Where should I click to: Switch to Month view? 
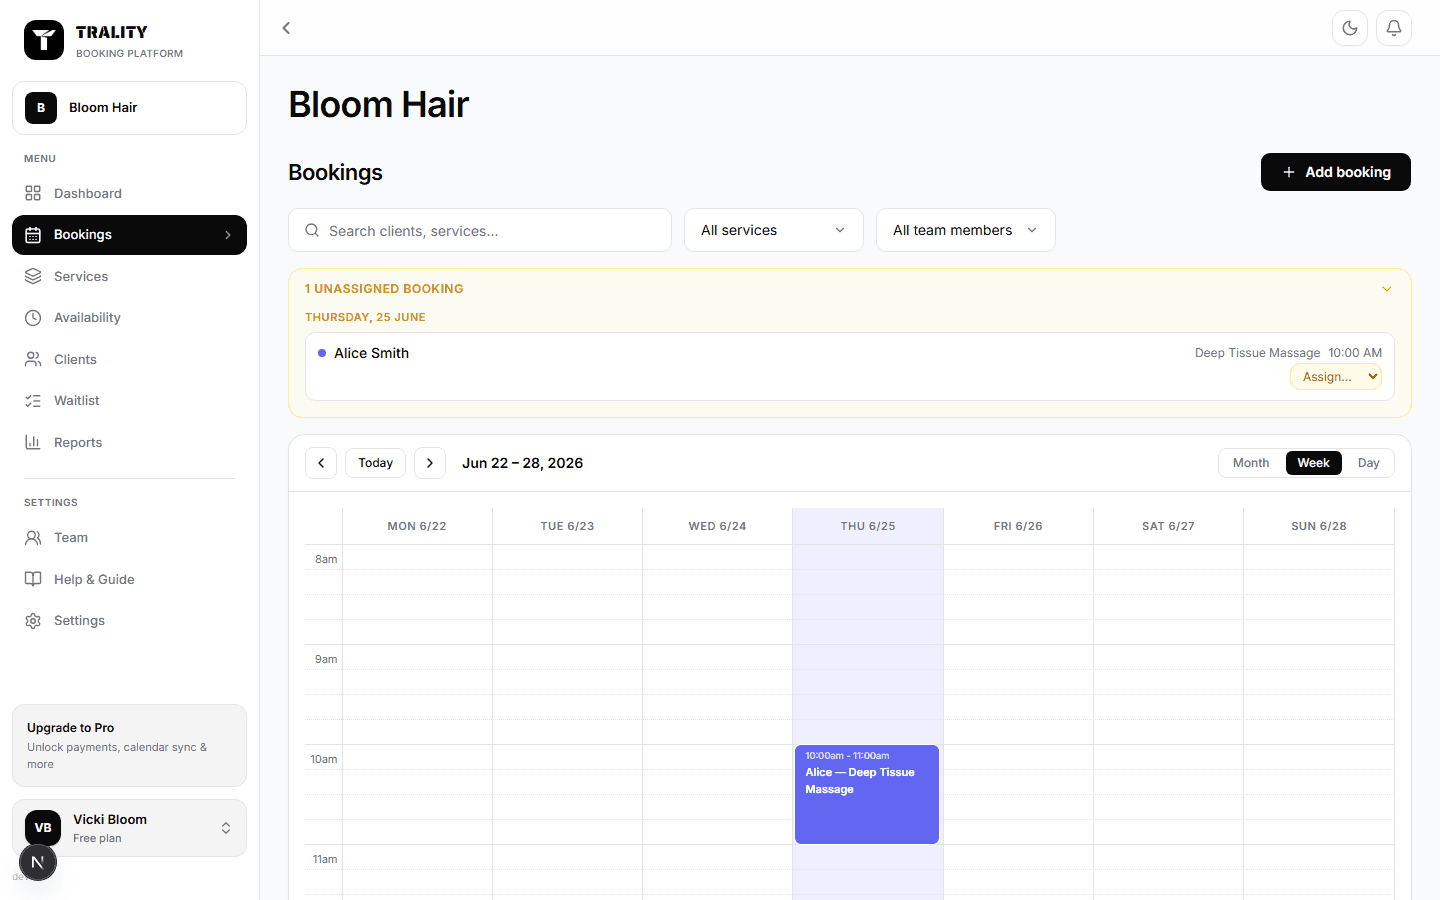pos(1251,463)
